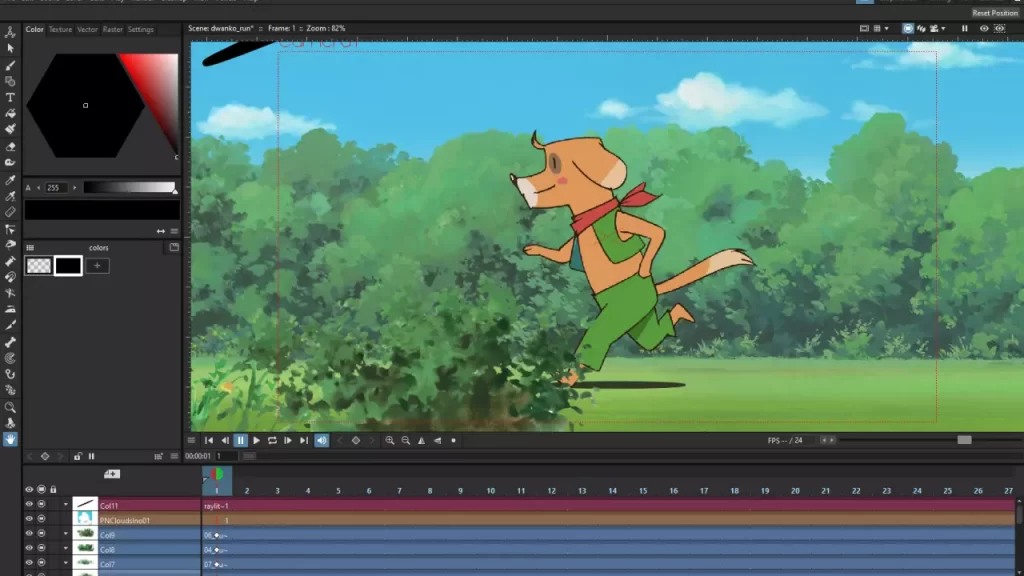The height and width of the screenshot is (576, 1024).
Task: Click the flip vertically icon in viewer bar
Action: pyautogui.click(x=438, y=441)
